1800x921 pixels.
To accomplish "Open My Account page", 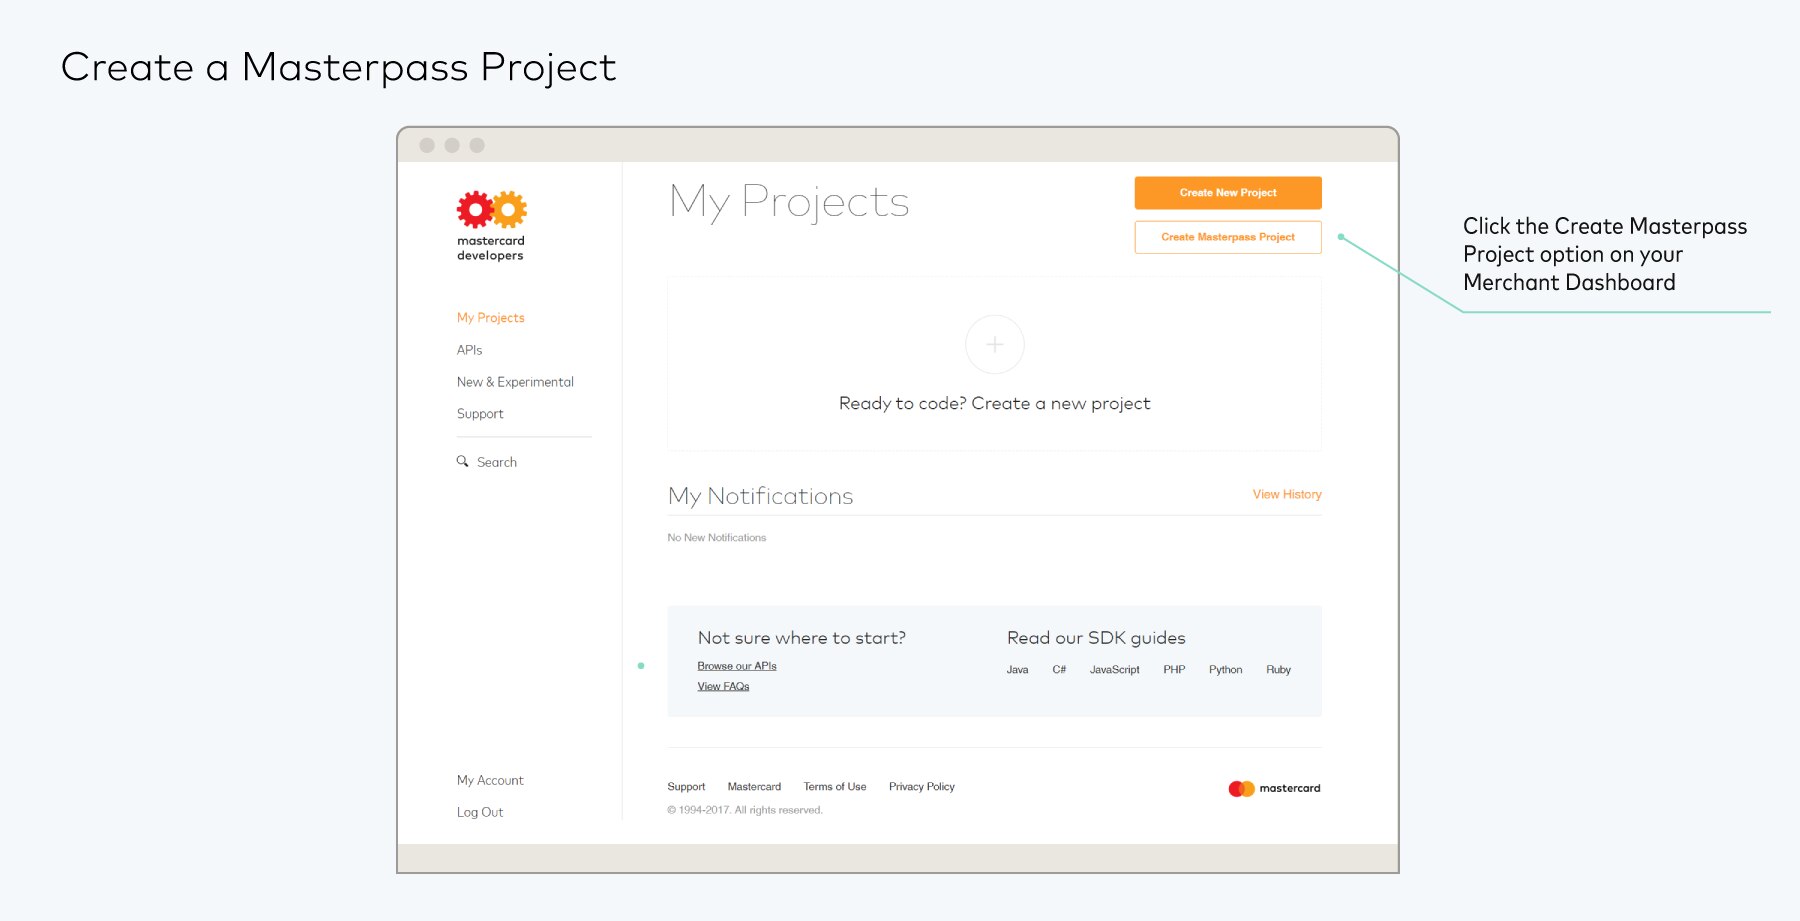I will [490, 780].
